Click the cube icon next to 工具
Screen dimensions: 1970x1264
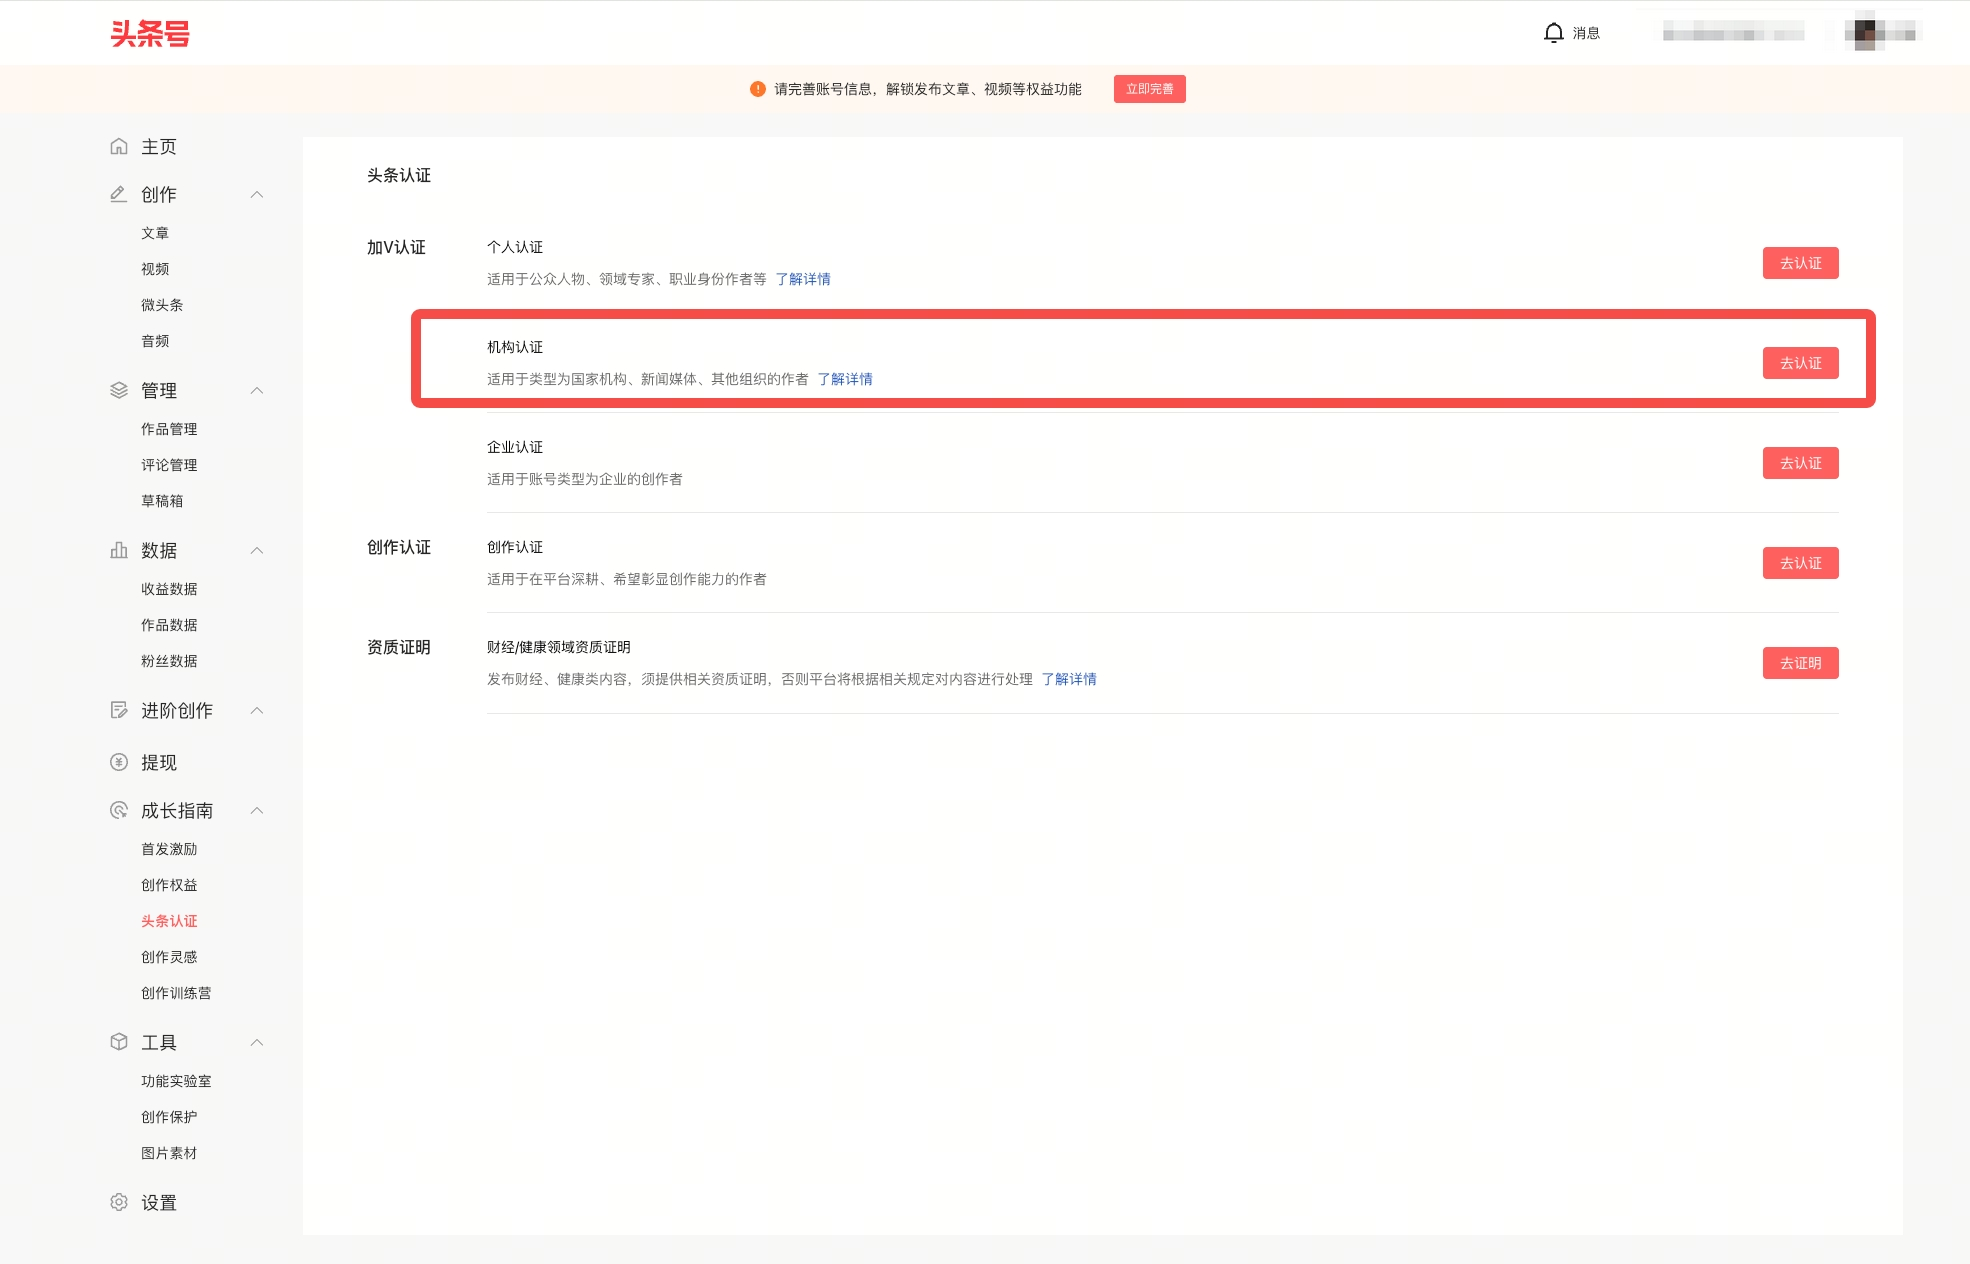(x=119, y=1043)
